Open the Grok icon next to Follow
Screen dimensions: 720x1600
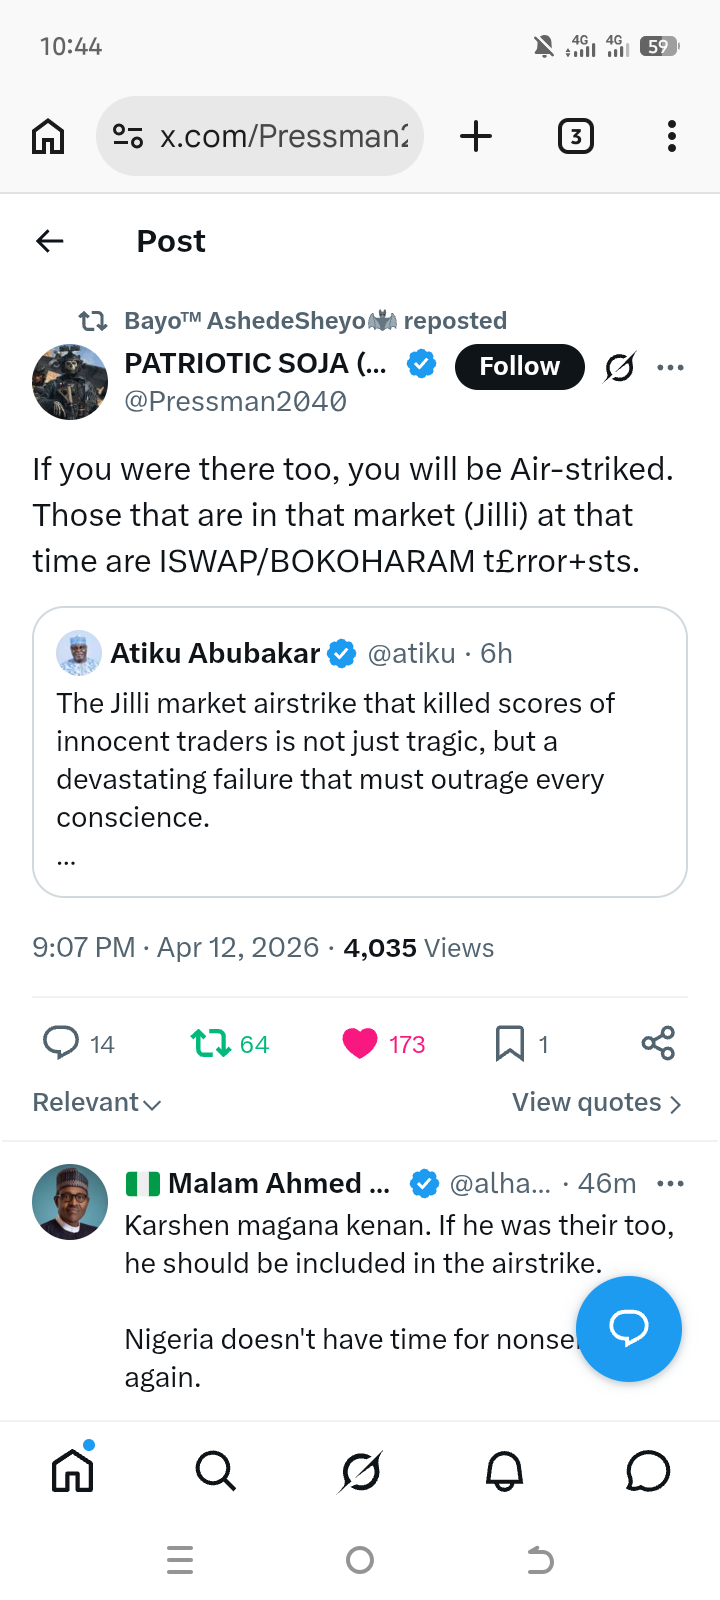[620, 367]
